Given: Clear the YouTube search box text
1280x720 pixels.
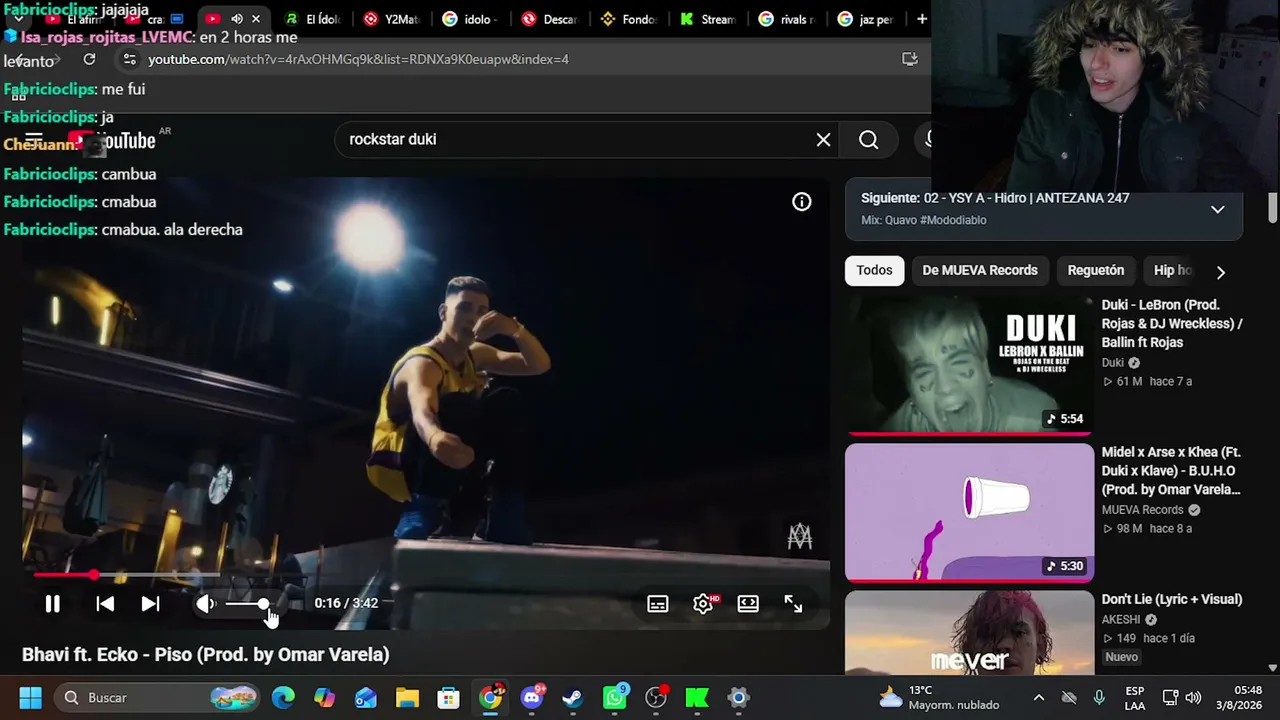Looking at the screenshot, I should tap(823, 140).
